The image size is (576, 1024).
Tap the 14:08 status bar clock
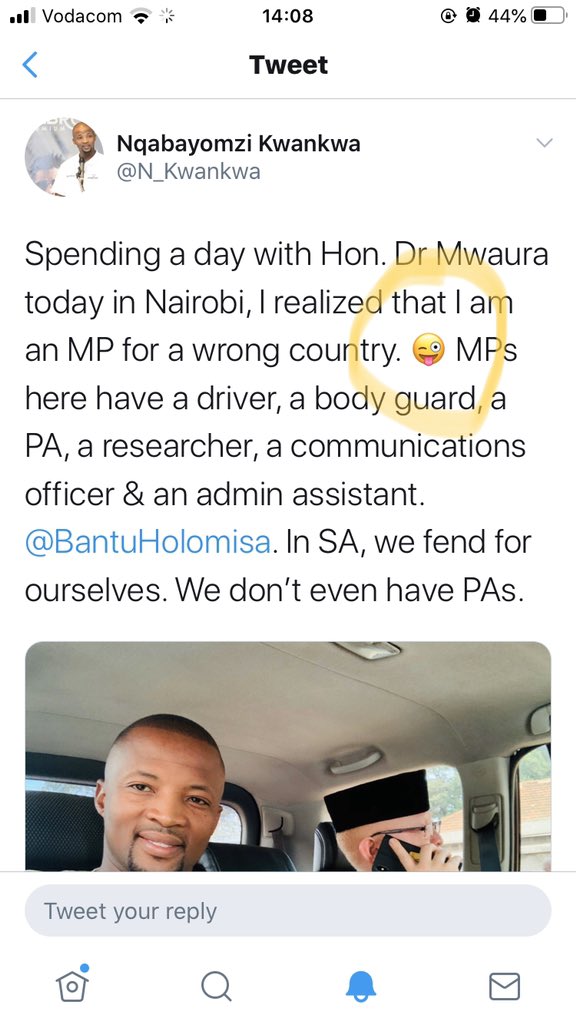pyautogui.click(x=287, y=16)
